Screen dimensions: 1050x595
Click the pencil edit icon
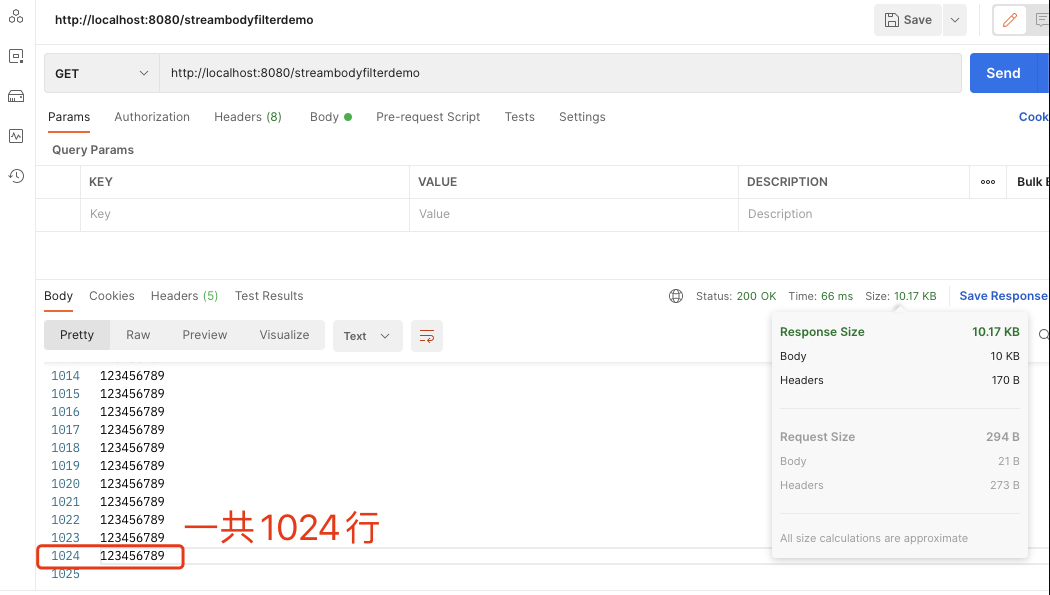pyautogui.click(x=1009, y=20)
